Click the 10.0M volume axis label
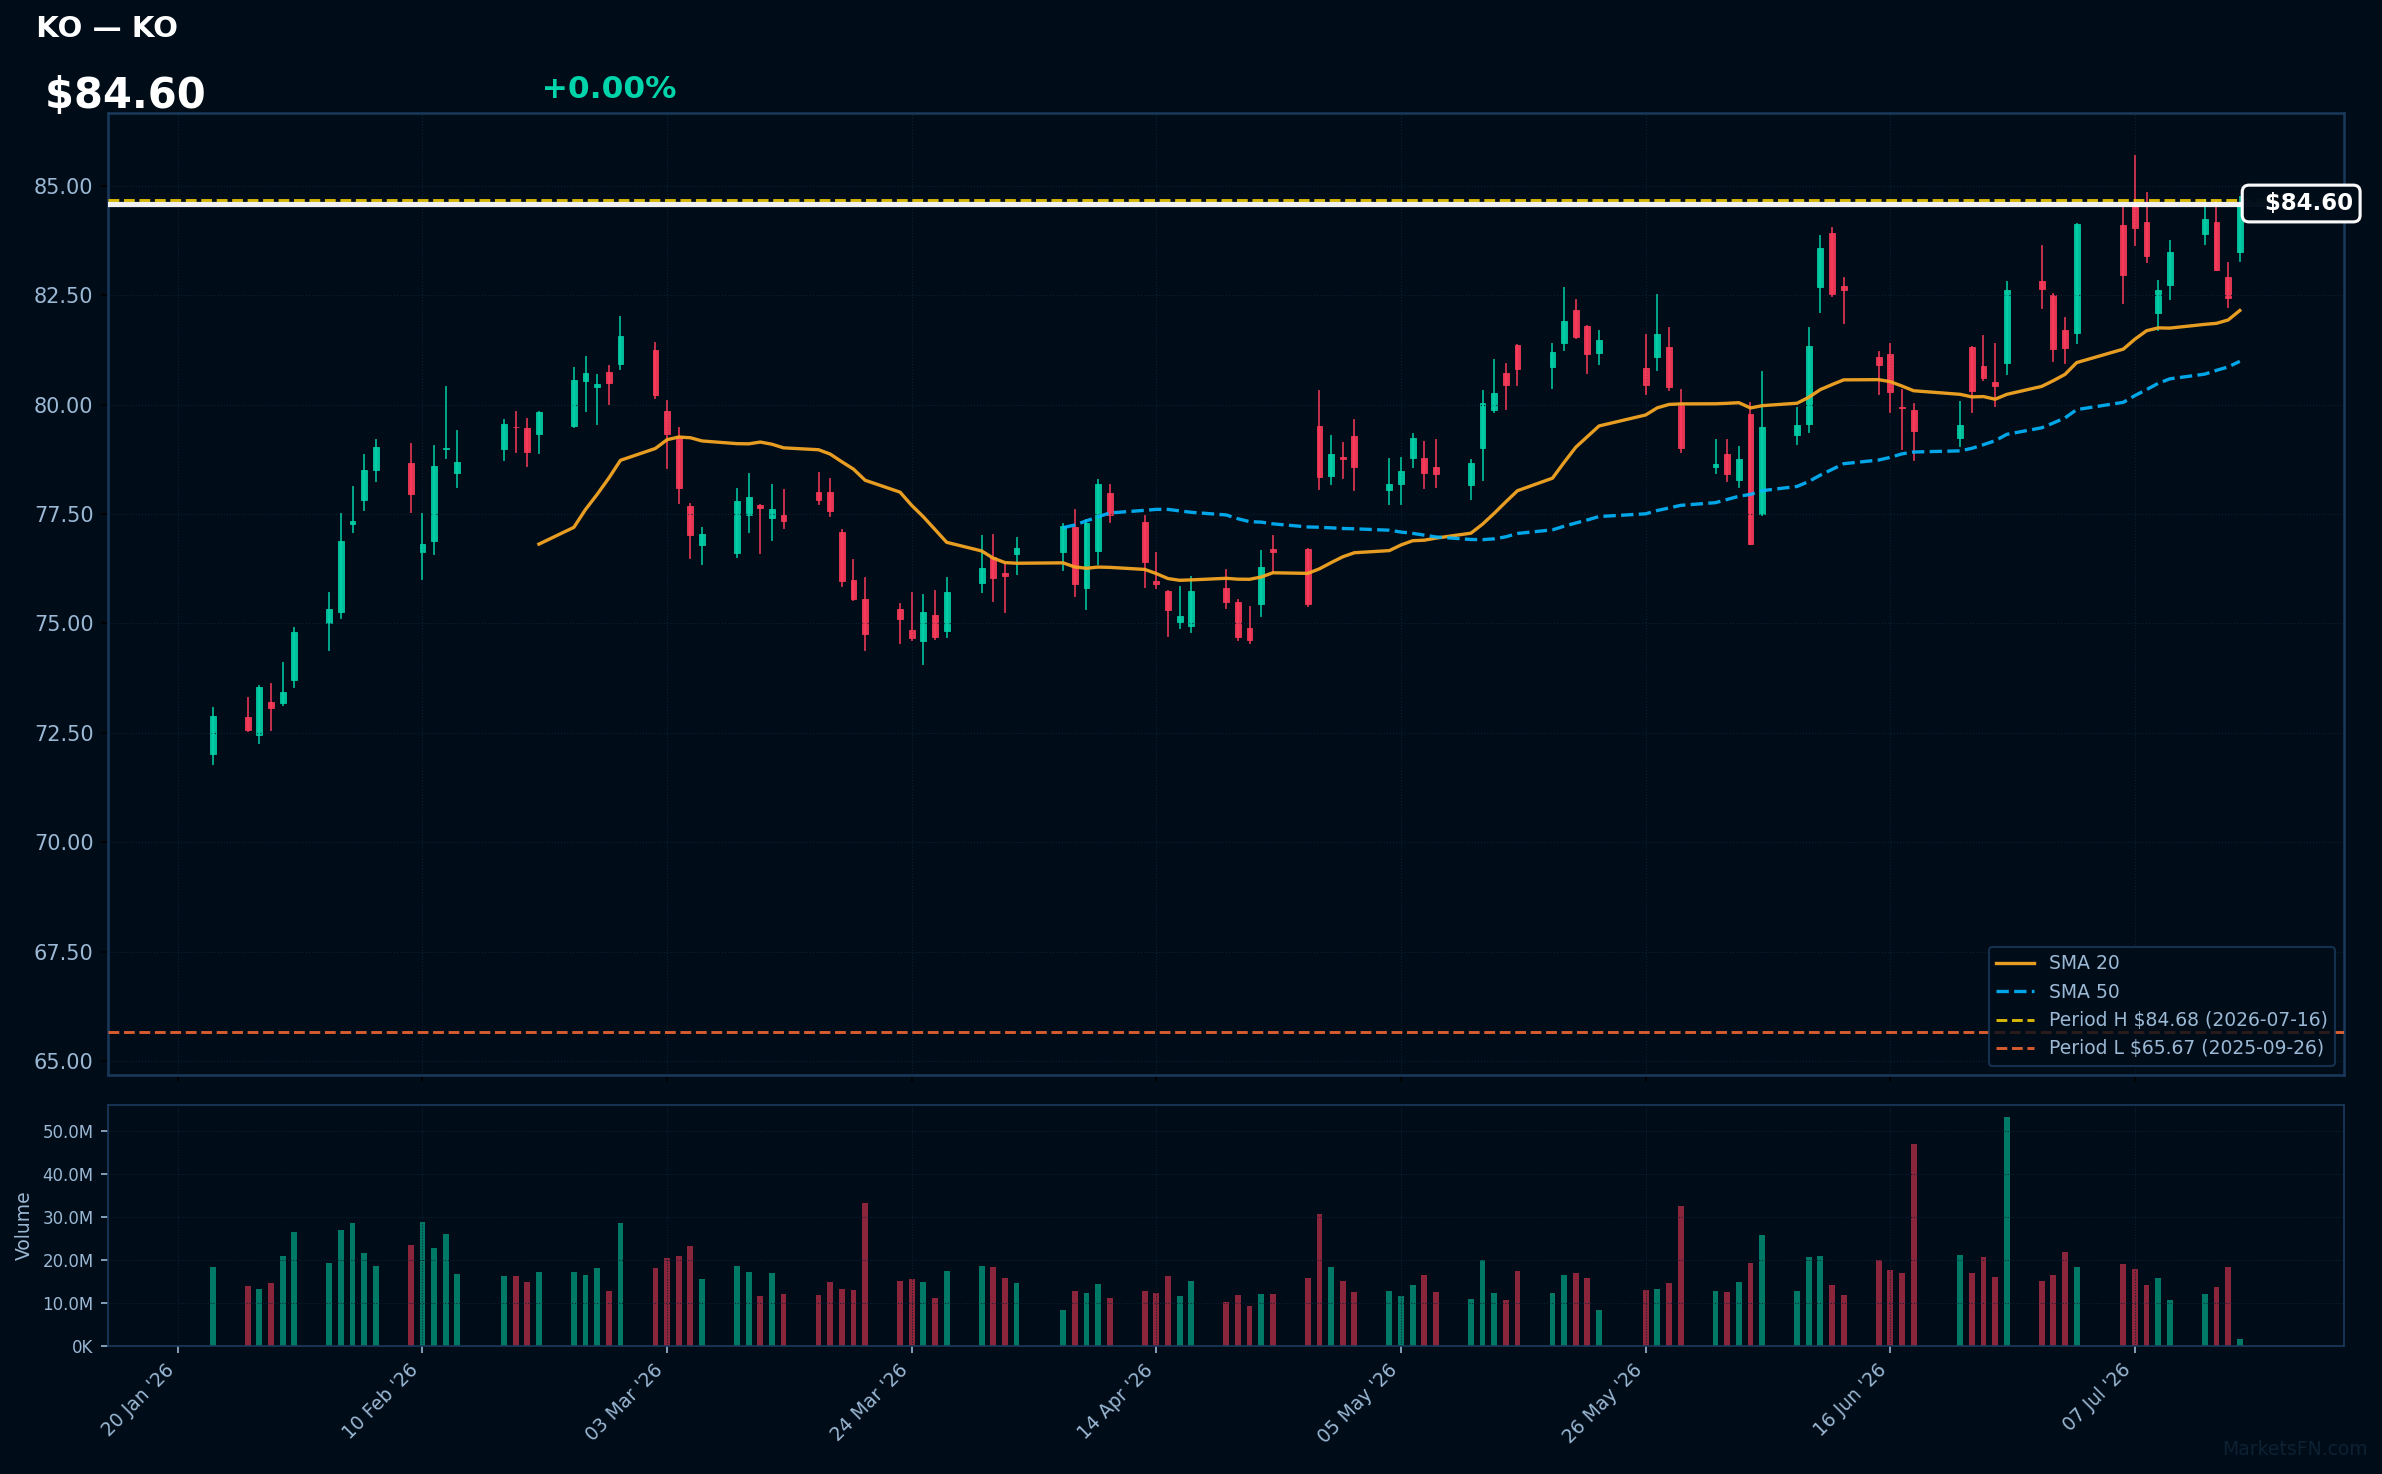Screen dimensions: 2382x1474 click(67, 1304)
